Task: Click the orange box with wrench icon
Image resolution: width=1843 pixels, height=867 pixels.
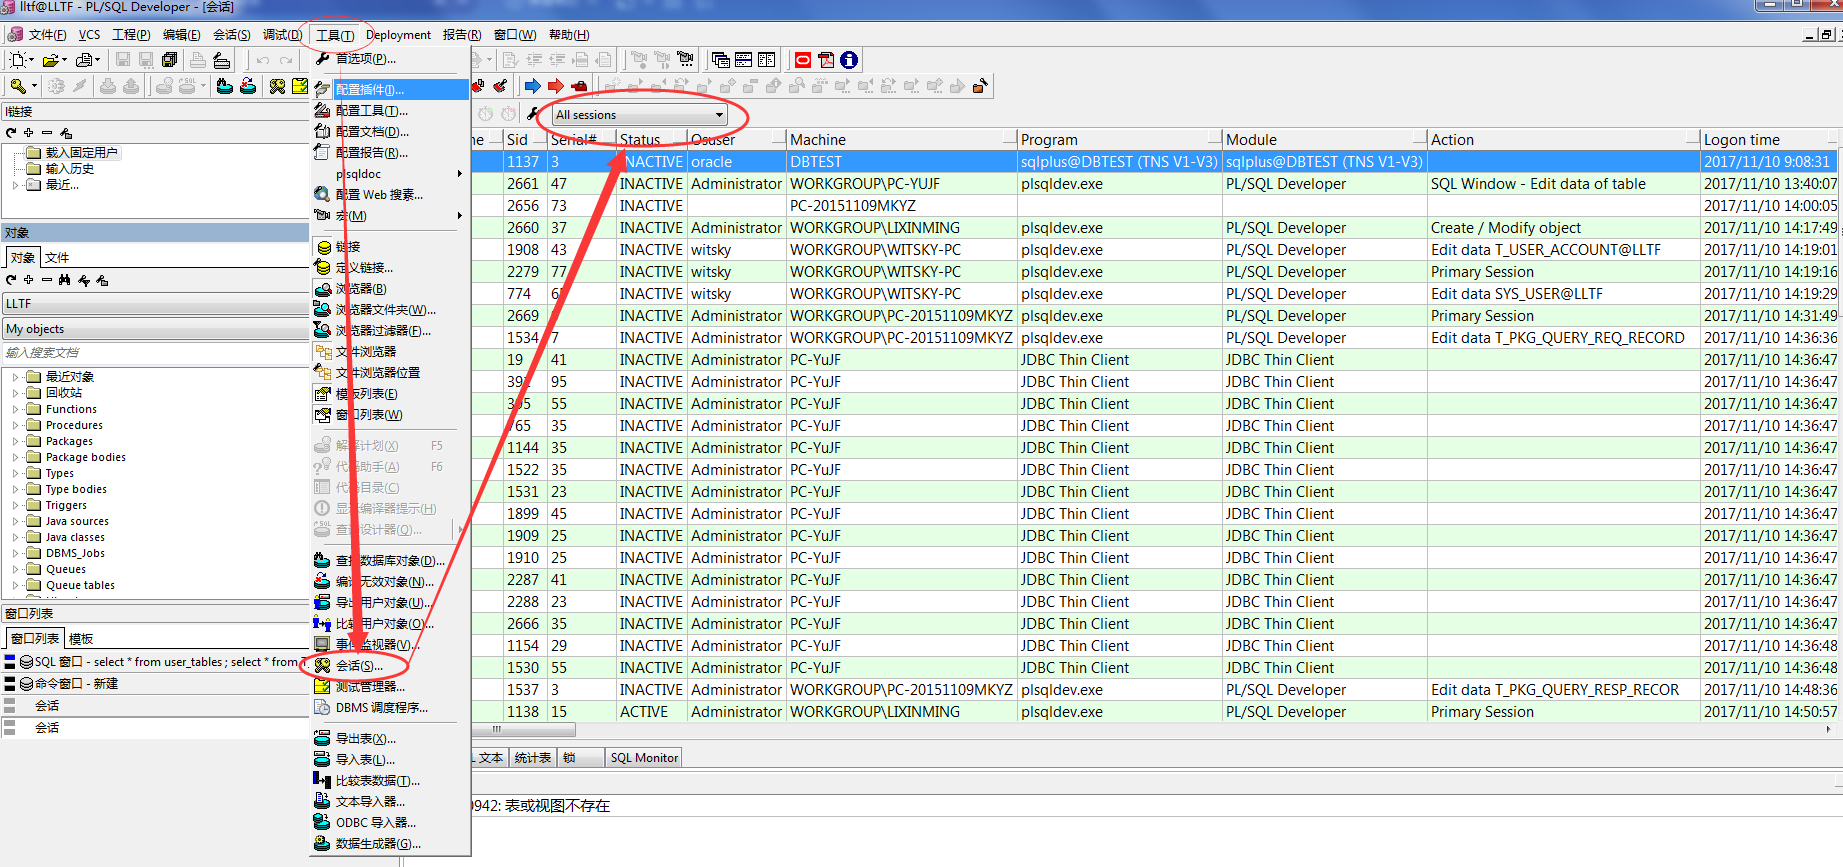Action: pos(979,86)
